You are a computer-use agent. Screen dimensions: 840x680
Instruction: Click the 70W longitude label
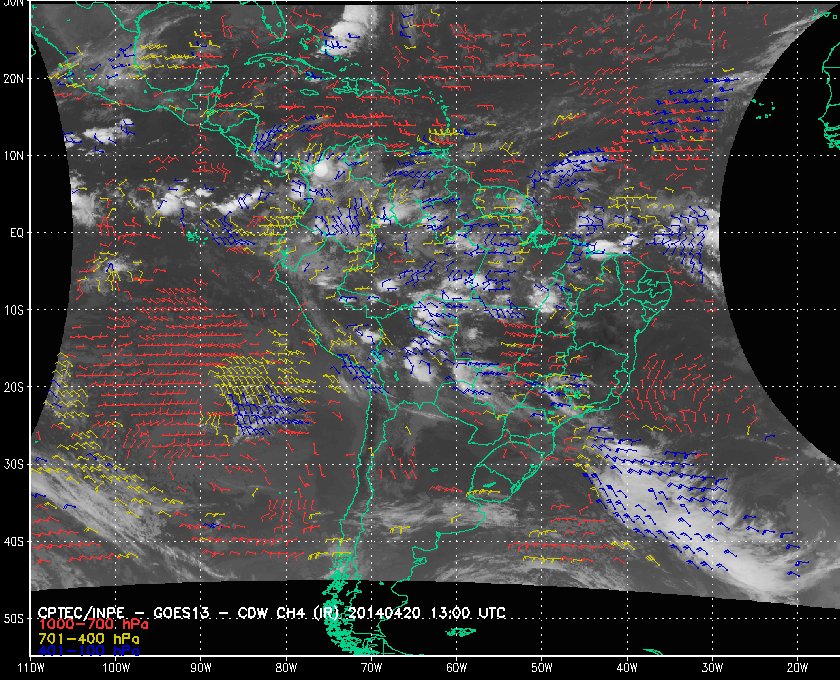click(371, 668)
